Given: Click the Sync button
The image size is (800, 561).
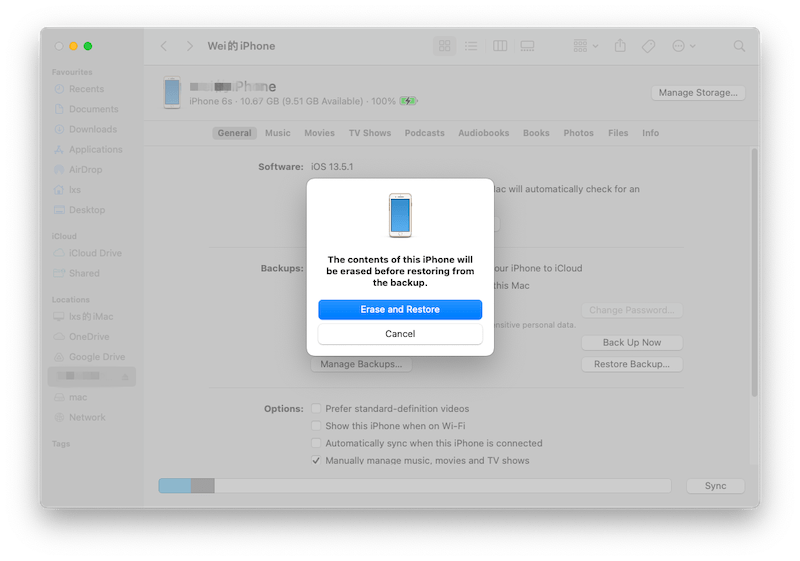Looking at the screenshot, I should (715, 486).
